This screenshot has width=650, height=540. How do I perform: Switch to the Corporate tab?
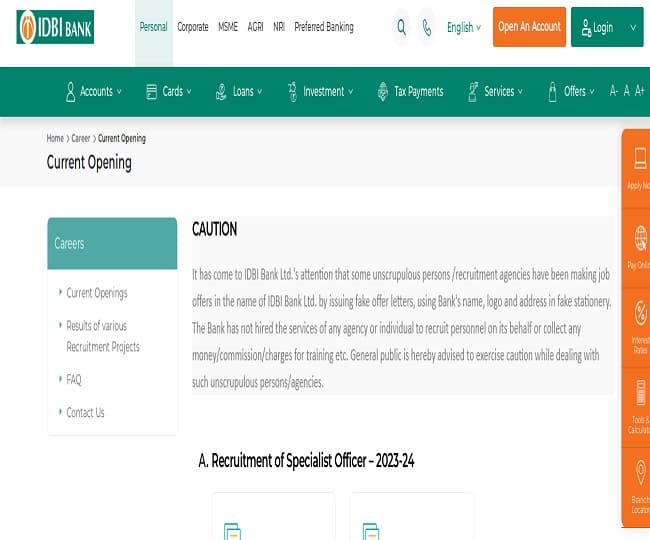(x=193, y=27)
